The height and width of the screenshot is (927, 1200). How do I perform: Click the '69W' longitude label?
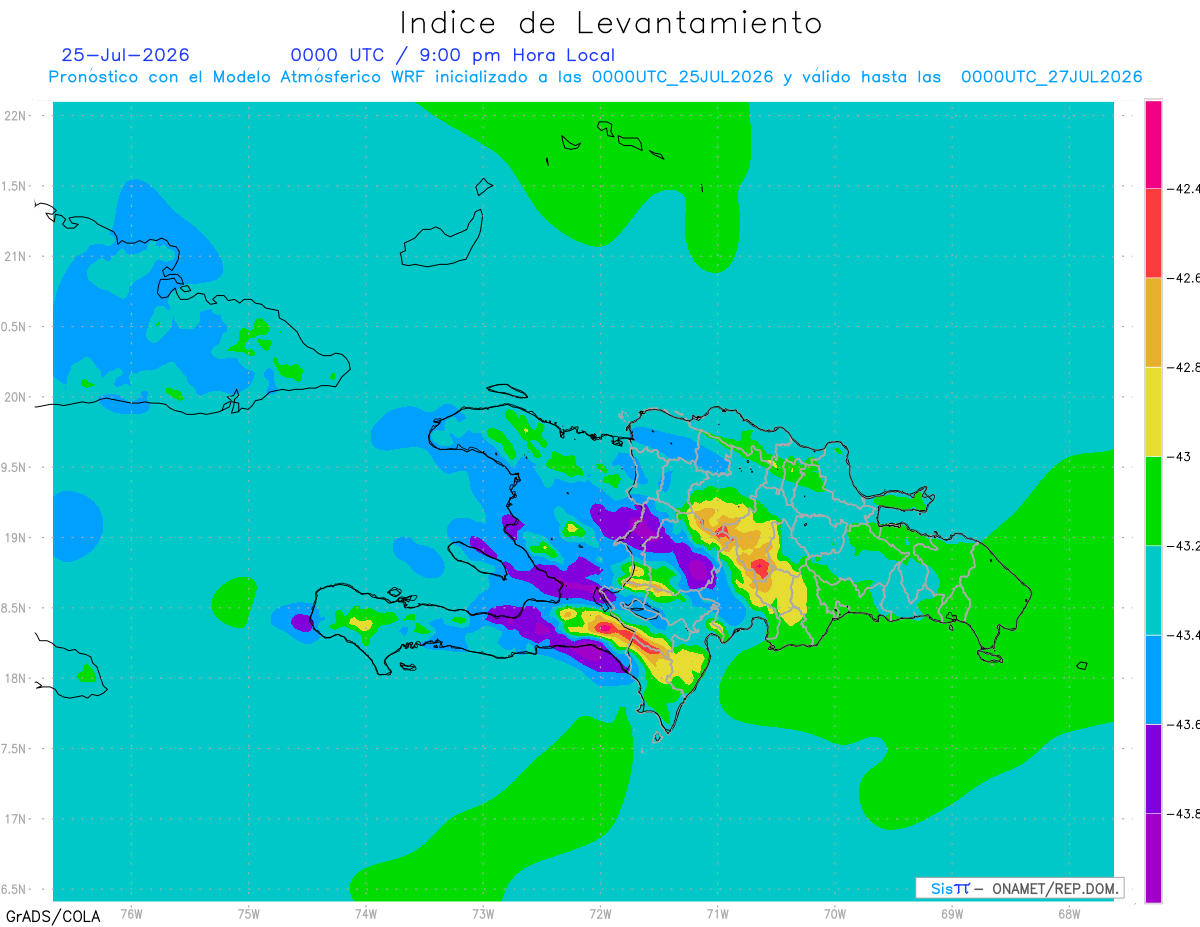[952, 913]
